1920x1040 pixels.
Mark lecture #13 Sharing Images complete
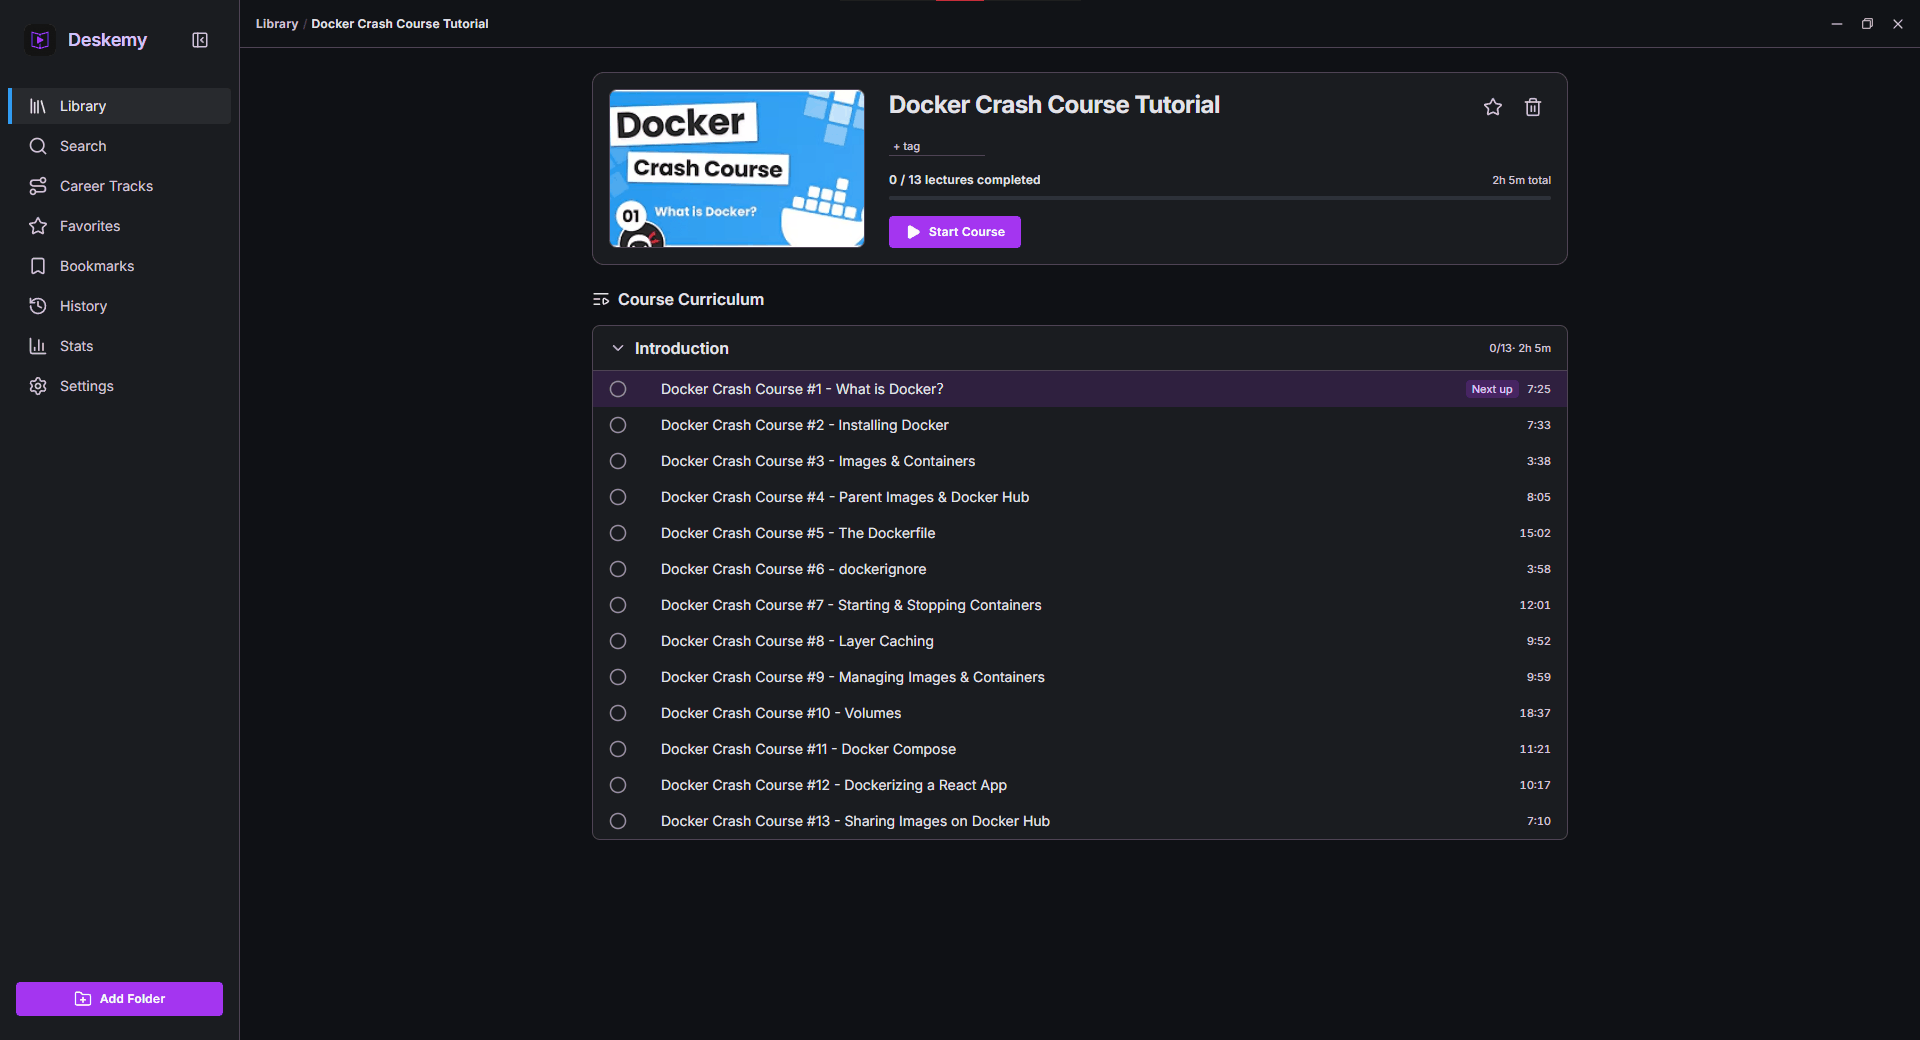[x=618, y=821]
